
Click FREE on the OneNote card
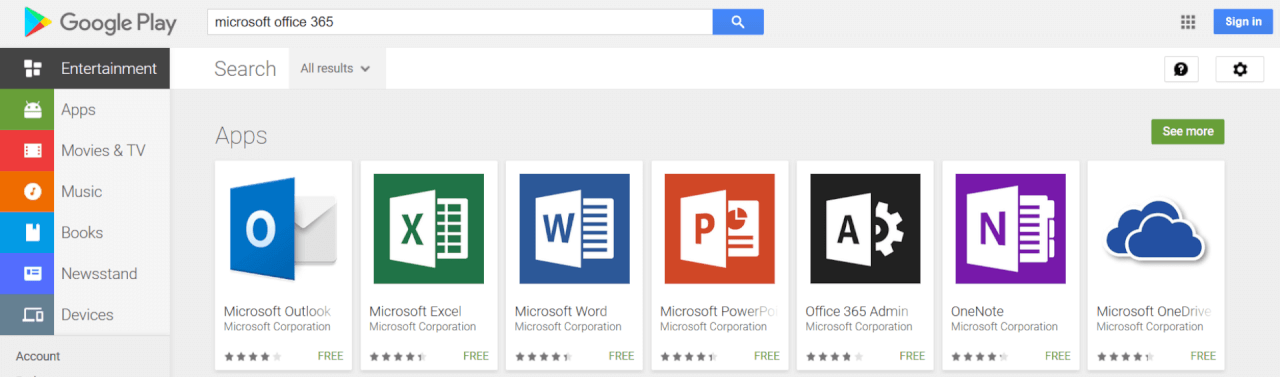(x=1058, y=356)
